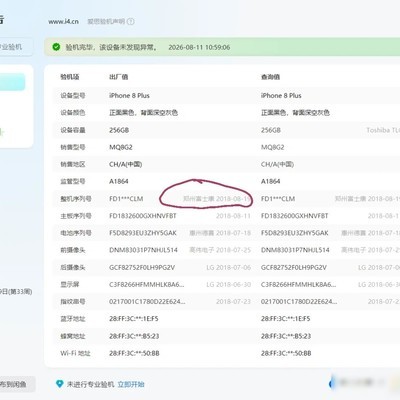Select the 验机完毕，该设备未发现异常 message

(x=111, y=47)
